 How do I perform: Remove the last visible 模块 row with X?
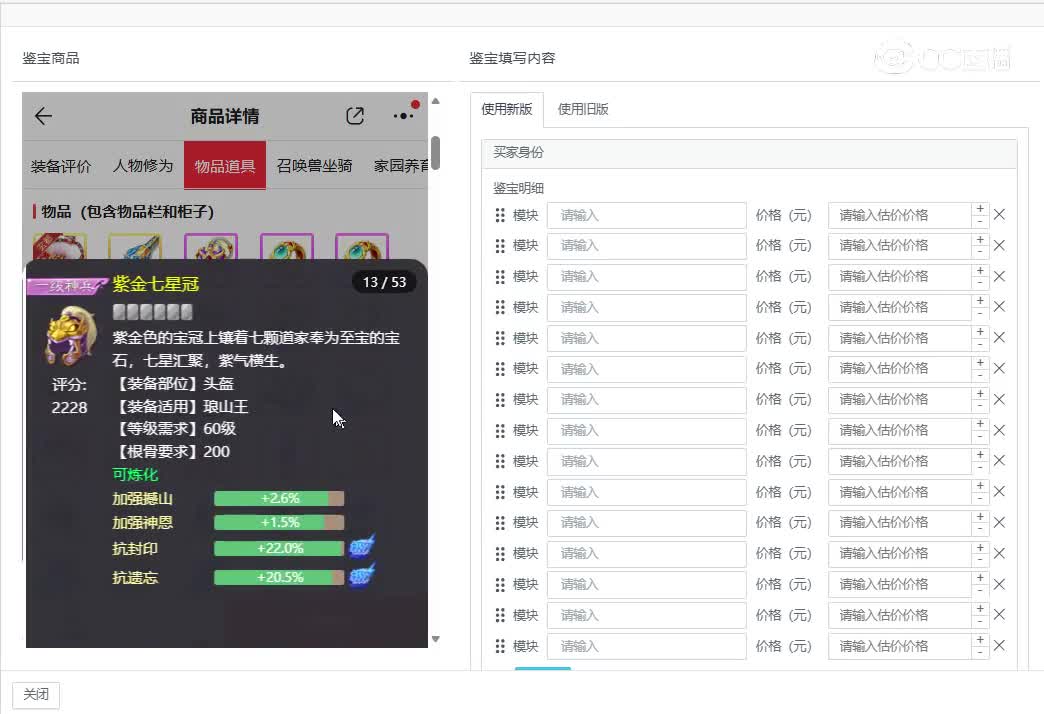click(999, 645)
